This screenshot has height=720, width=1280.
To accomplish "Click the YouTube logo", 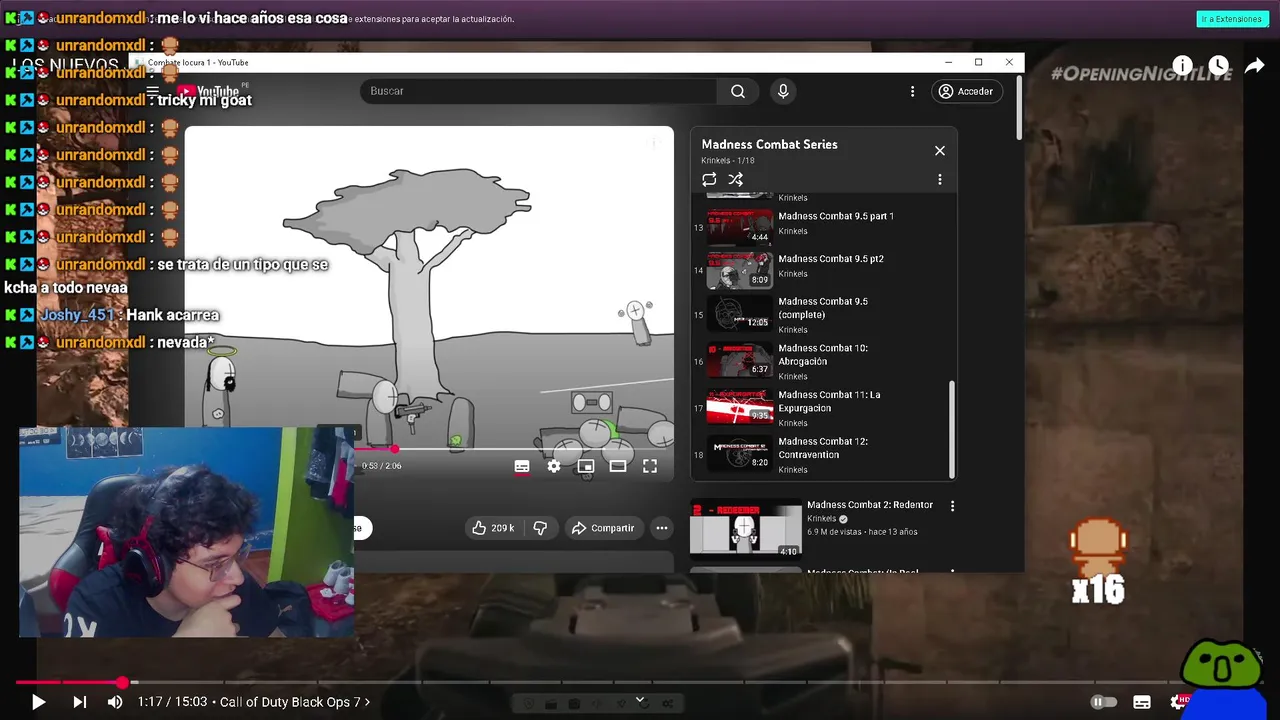I will [x=208, y=91].
